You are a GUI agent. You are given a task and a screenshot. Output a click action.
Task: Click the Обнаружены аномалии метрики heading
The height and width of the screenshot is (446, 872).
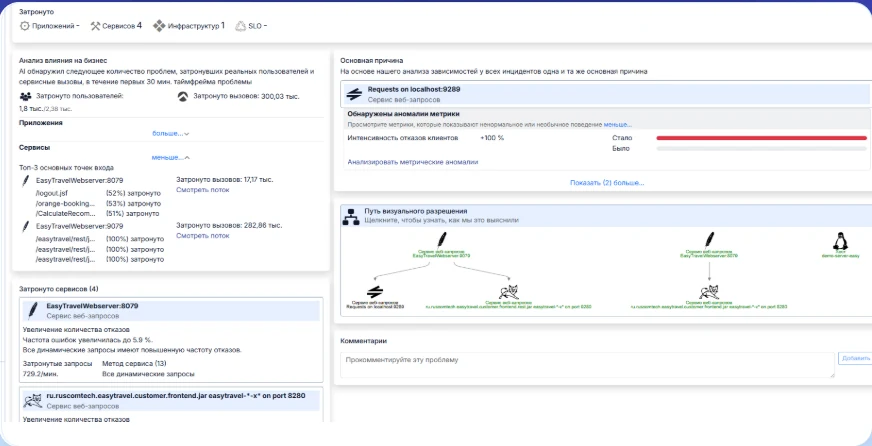coord(403,113)
